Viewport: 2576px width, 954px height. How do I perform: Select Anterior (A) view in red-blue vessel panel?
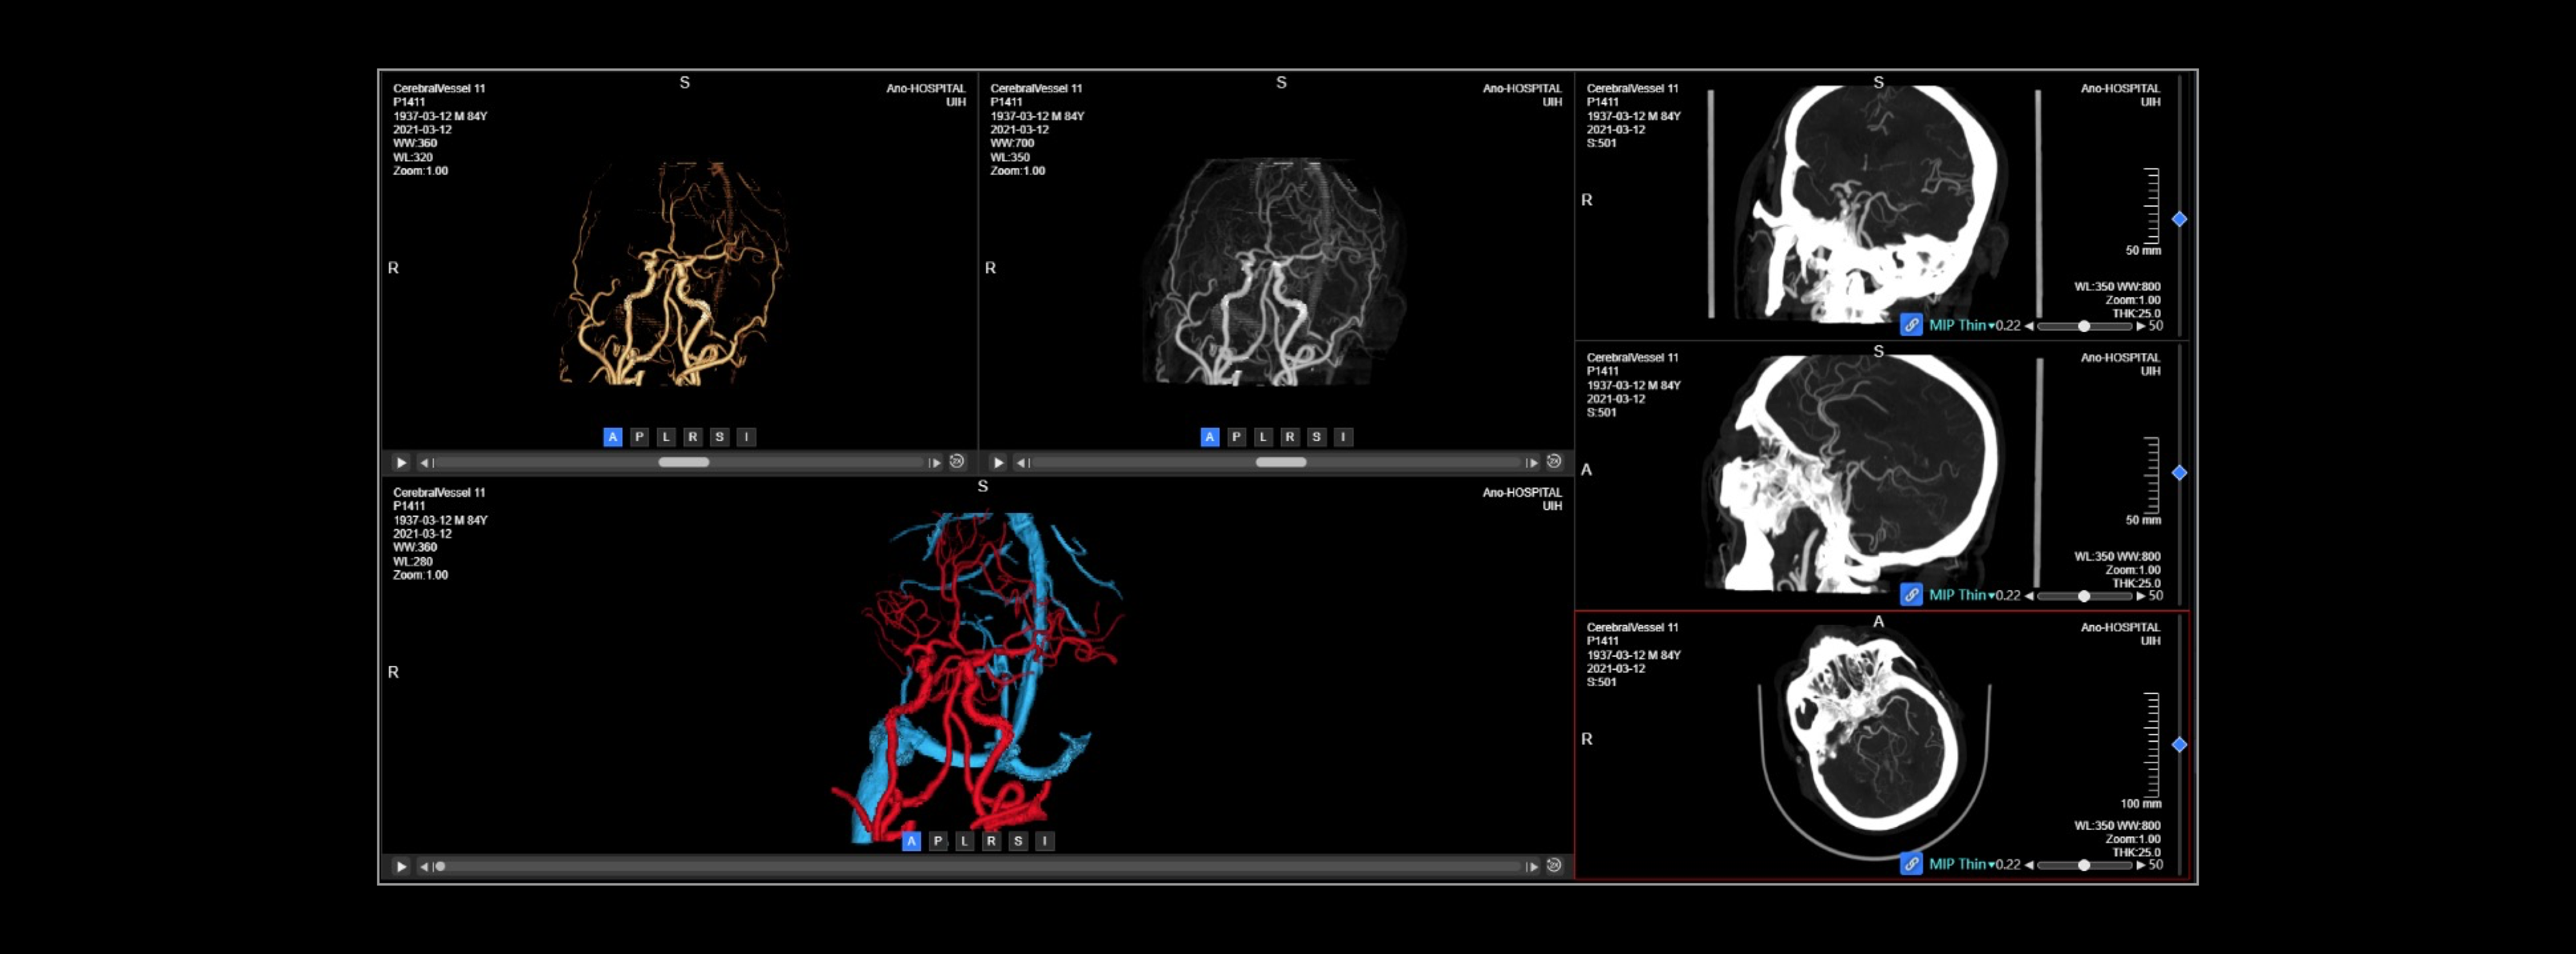pos(911,841)
